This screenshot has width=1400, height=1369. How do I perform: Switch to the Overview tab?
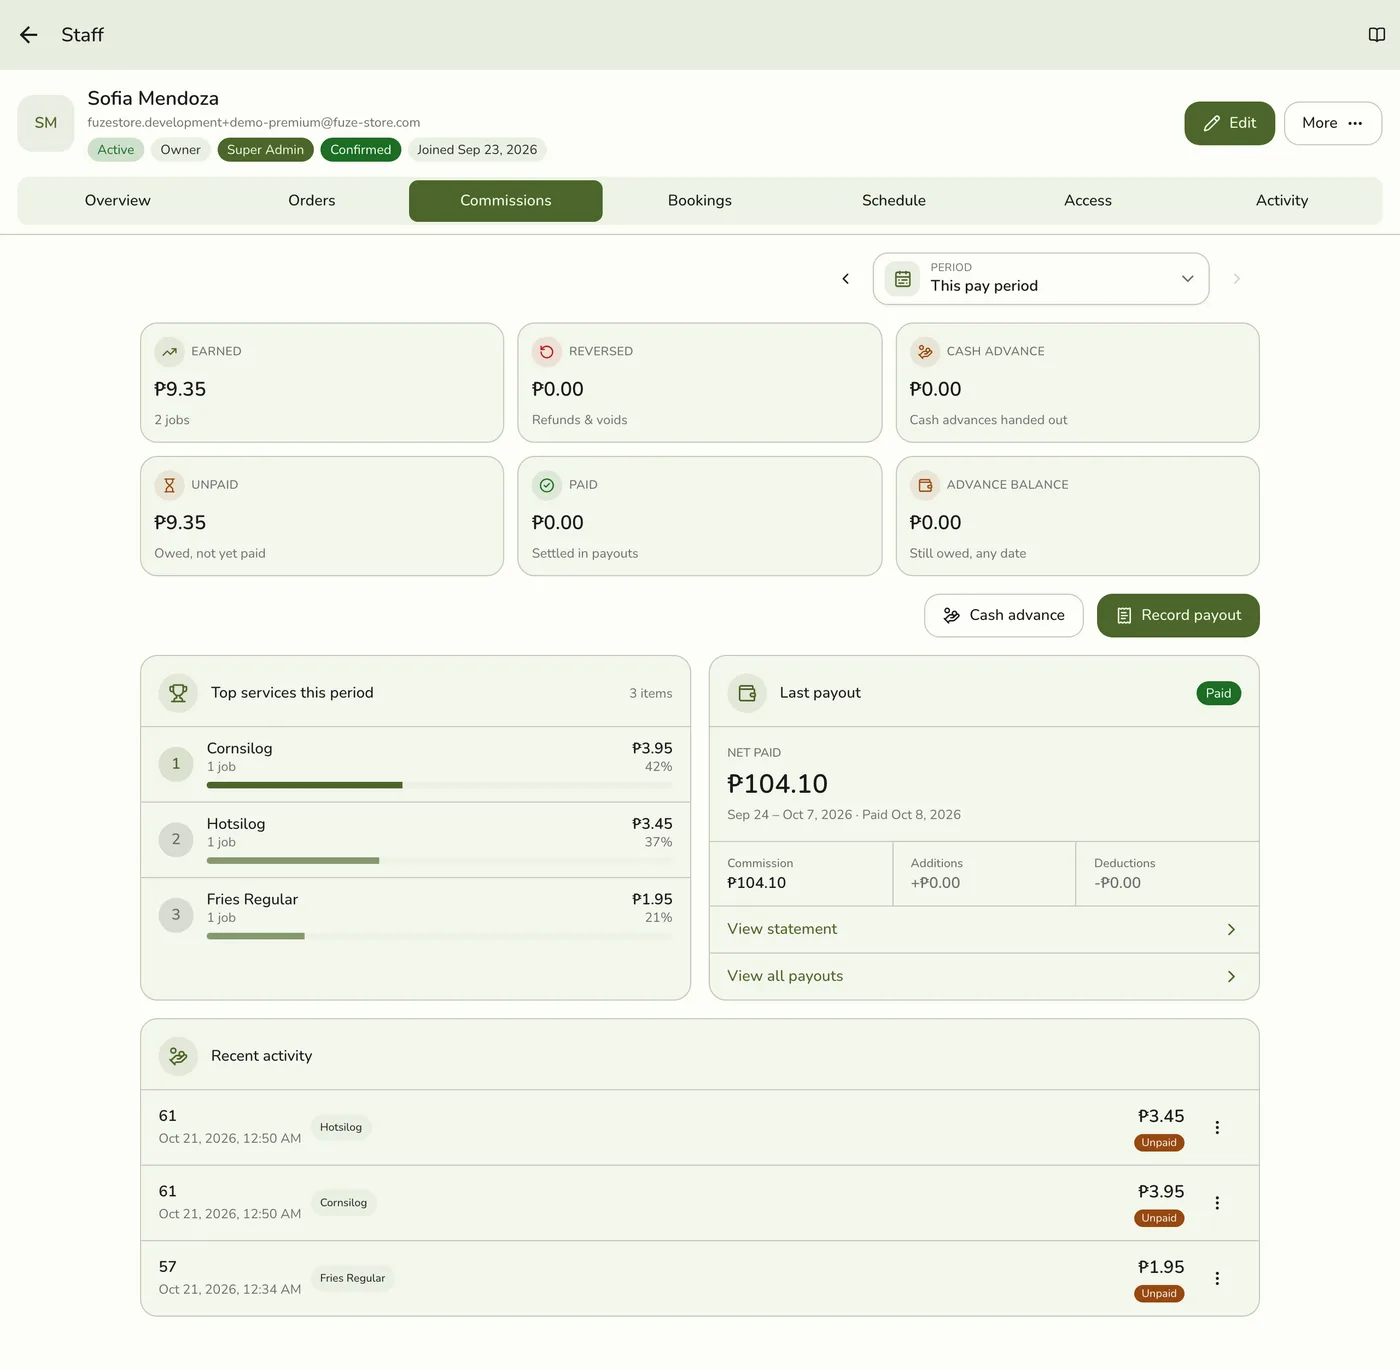[118, 201]
